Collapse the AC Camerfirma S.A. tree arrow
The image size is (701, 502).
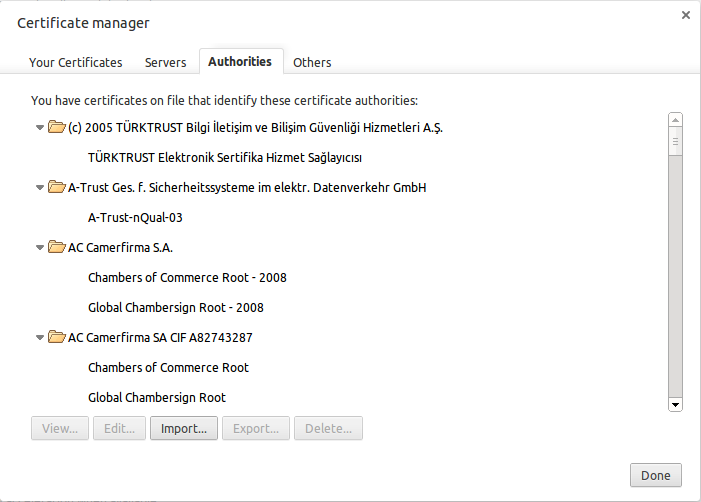pyautogui.click(x=40, y=248)
